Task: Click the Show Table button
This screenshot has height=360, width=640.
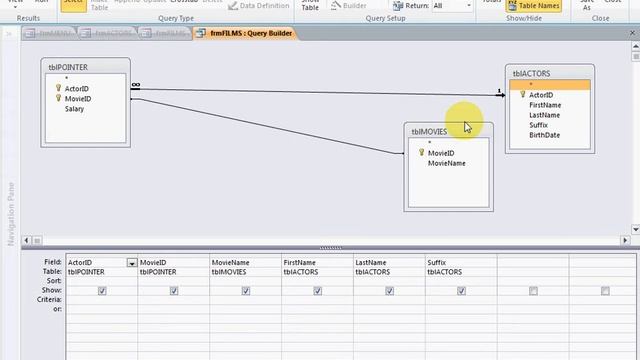Action: 310,5
